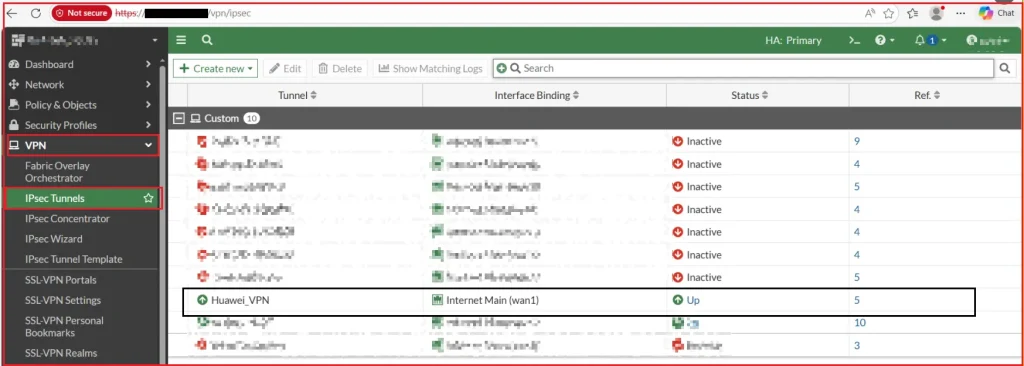Click the green up arrow icon beside Huawei_VPN
This screenshot has height=366, width=1024.
point(202,301)
